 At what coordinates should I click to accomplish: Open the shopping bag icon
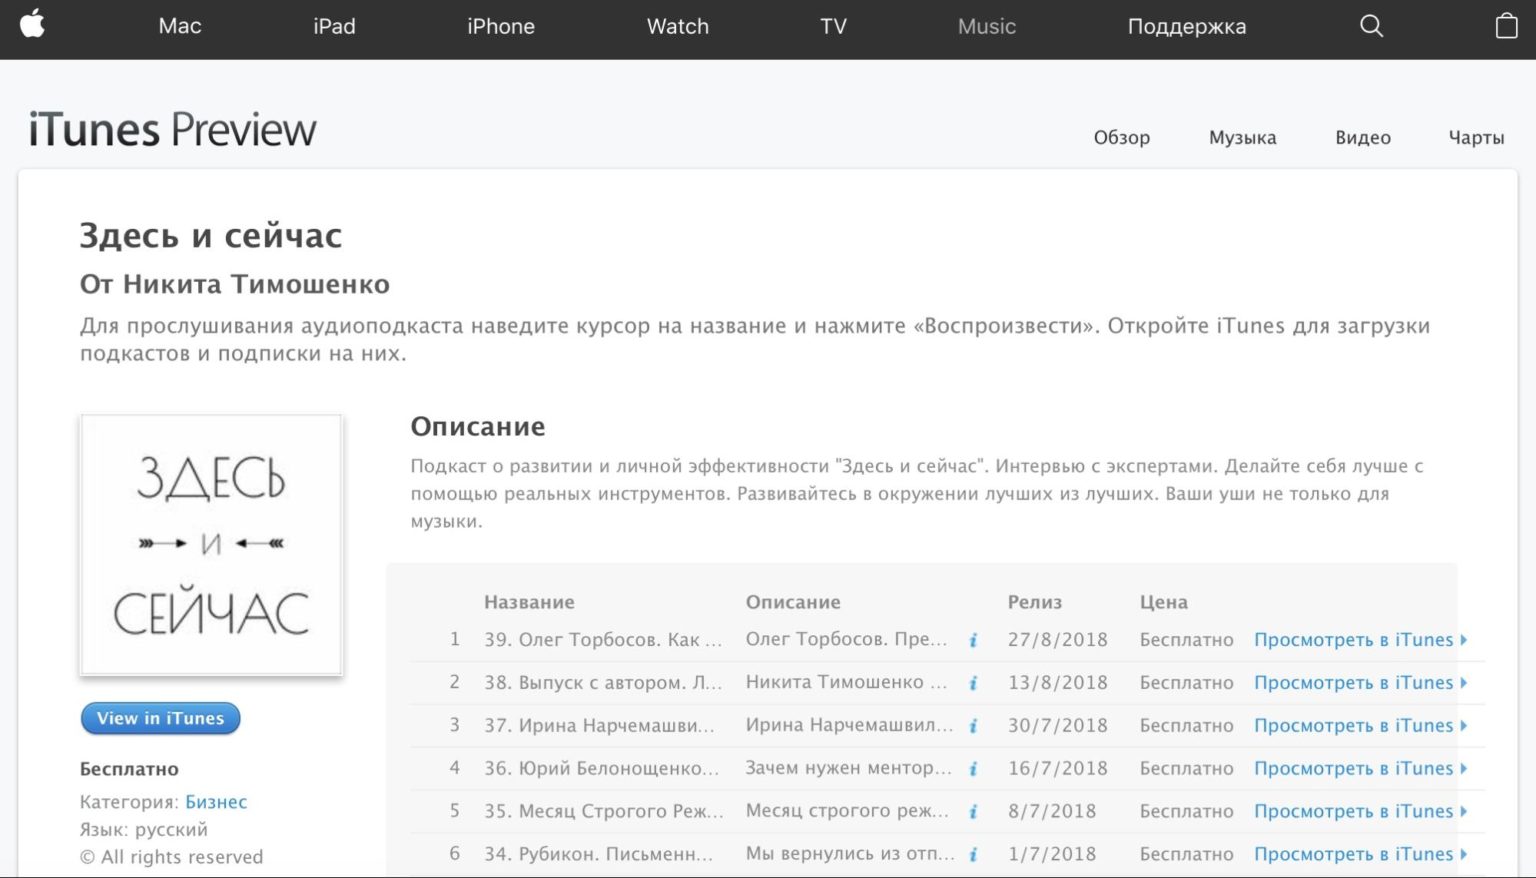pos(1506,26)
